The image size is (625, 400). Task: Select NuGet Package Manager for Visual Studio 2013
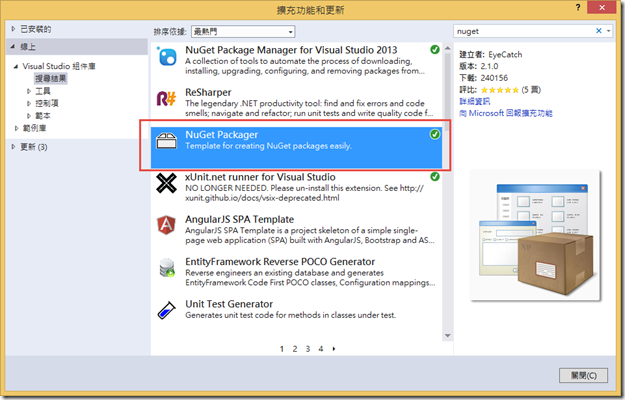(x=291, y=50)
